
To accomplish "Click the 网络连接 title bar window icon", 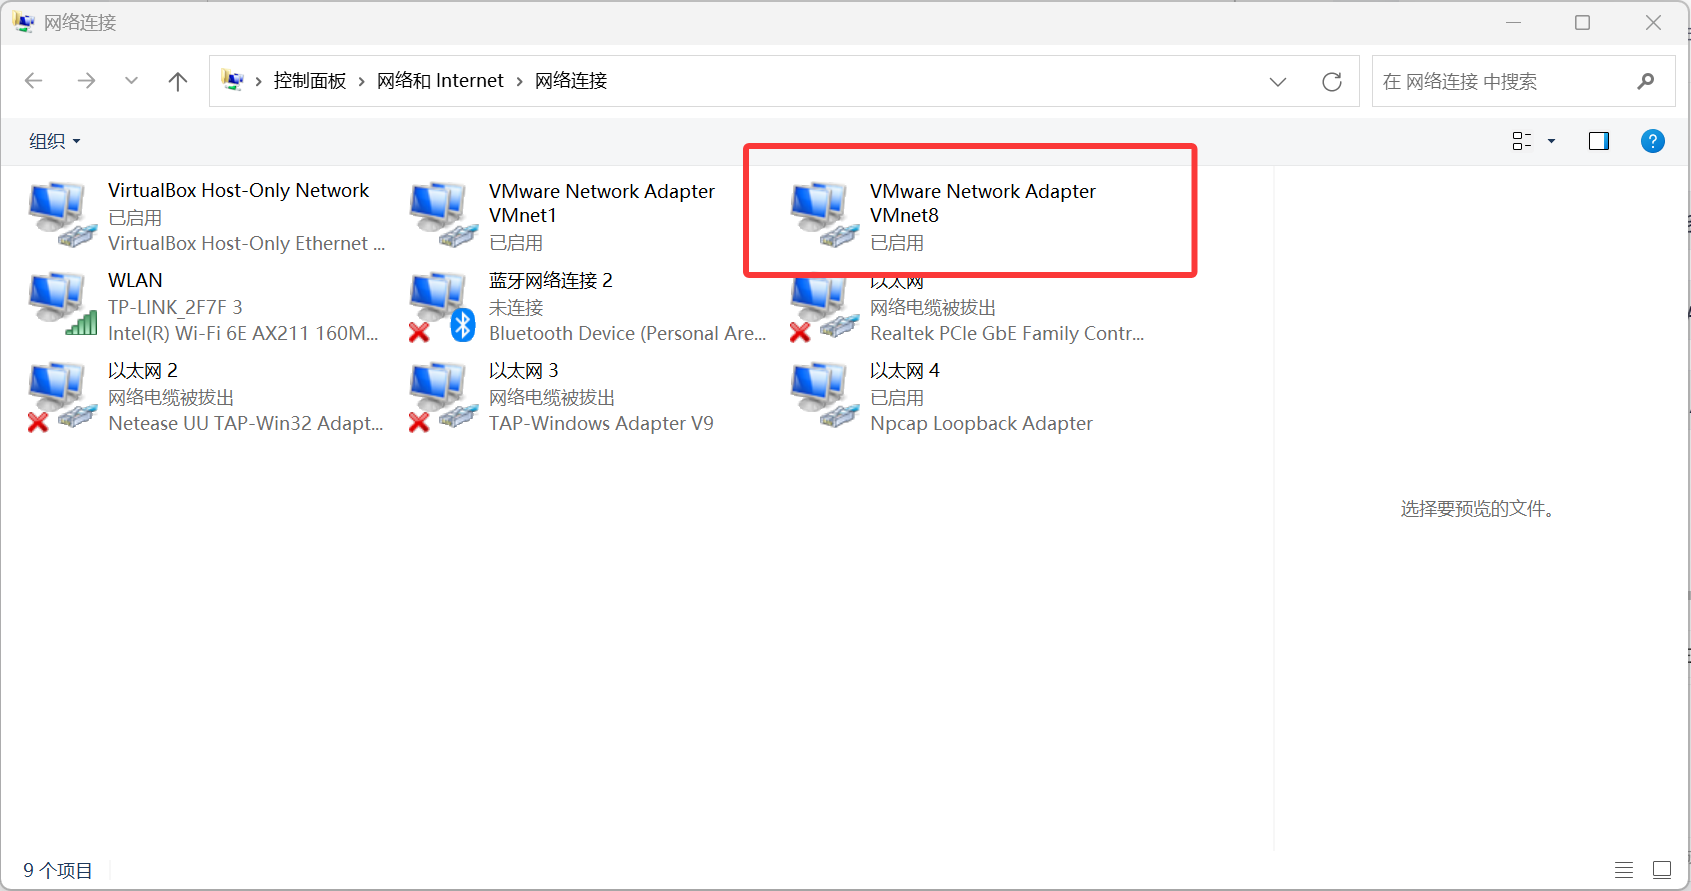I will coord(23,22).
